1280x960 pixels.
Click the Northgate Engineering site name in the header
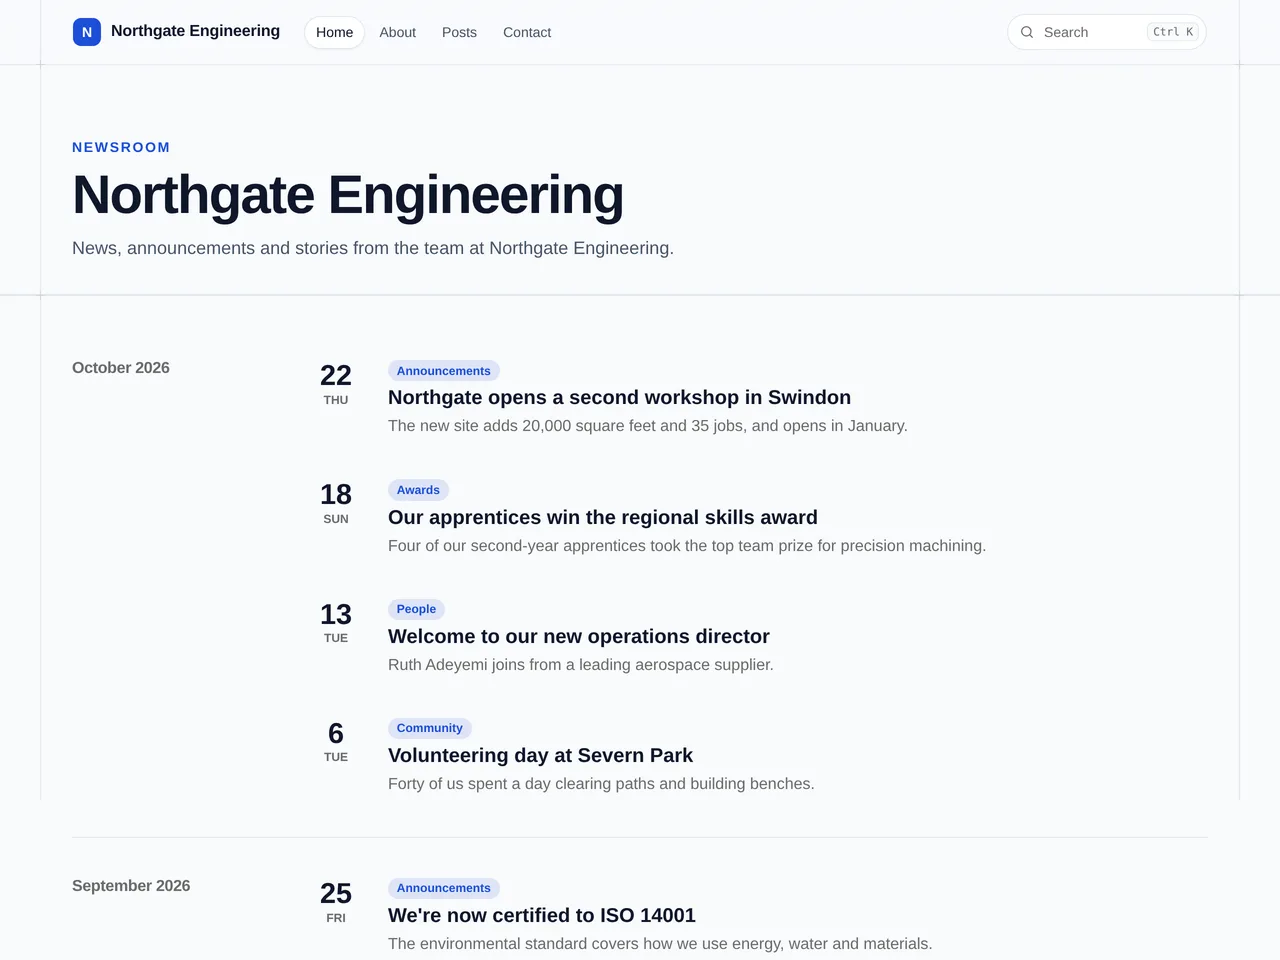click(195, 31)
